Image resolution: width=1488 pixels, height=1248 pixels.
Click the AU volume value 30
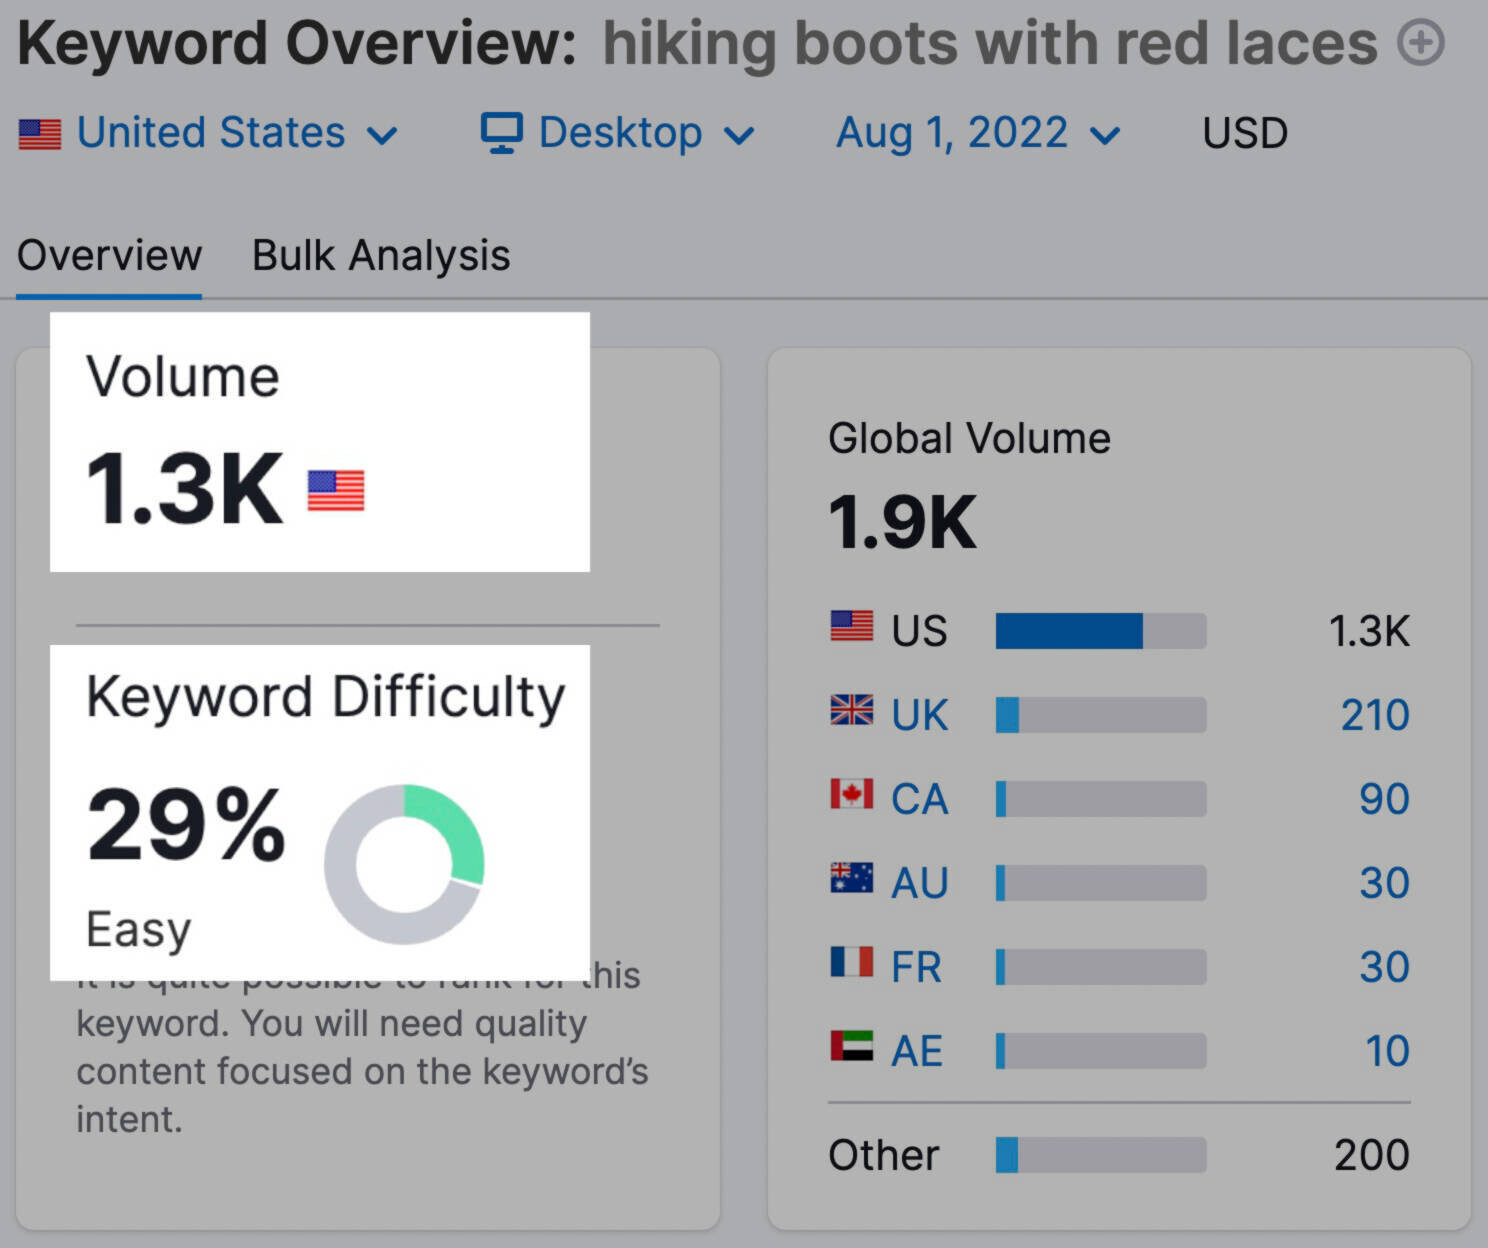1384,883
